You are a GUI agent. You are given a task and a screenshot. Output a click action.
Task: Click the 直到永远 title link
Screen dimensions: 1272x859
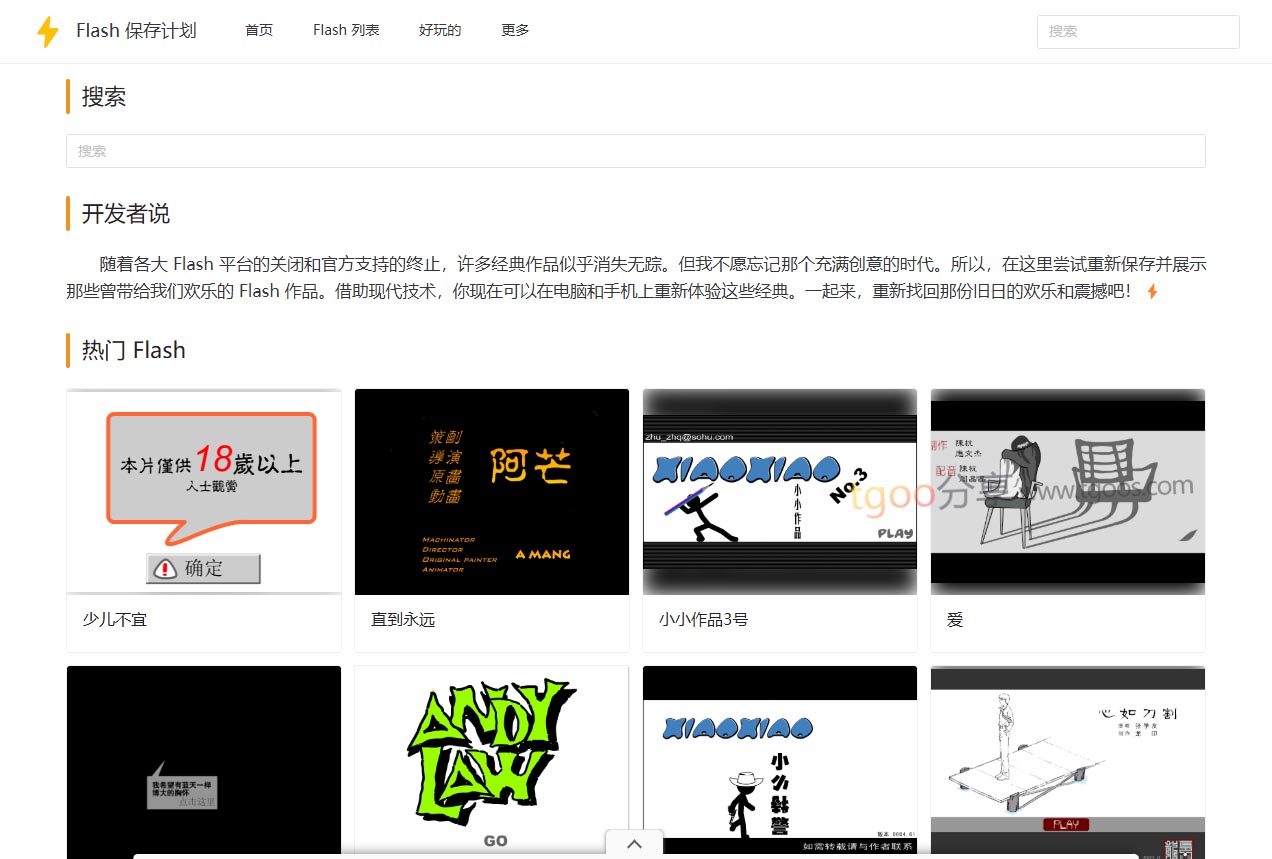coord(403,620)
